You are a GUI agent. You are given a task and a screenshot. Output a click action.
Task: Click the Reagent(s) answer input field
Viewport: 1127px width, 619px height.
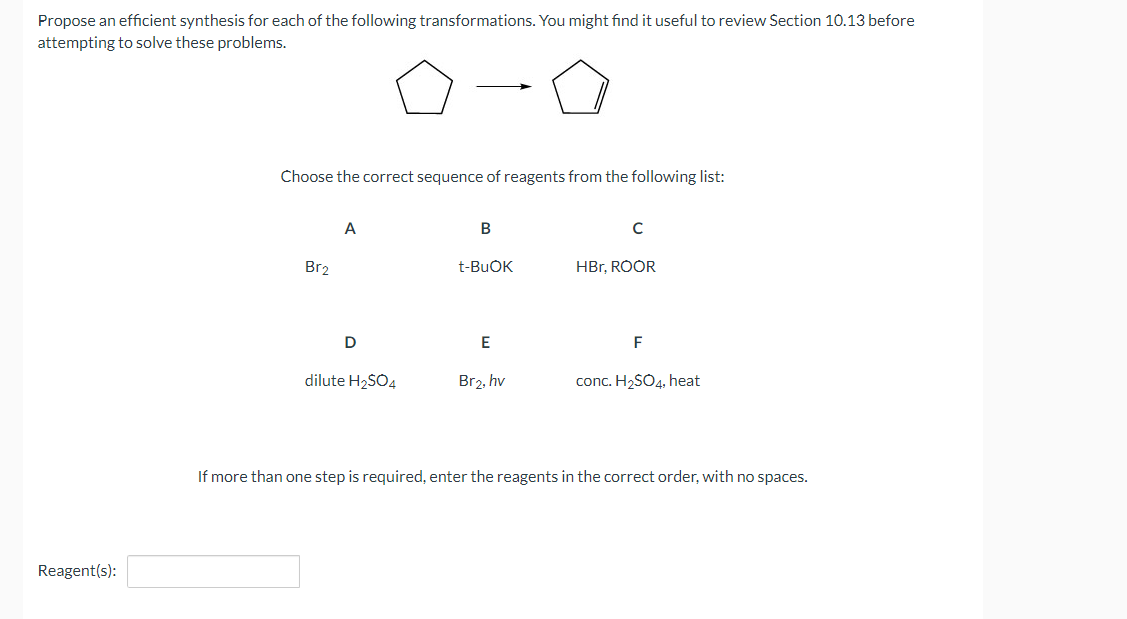click(x=213, y=571)
